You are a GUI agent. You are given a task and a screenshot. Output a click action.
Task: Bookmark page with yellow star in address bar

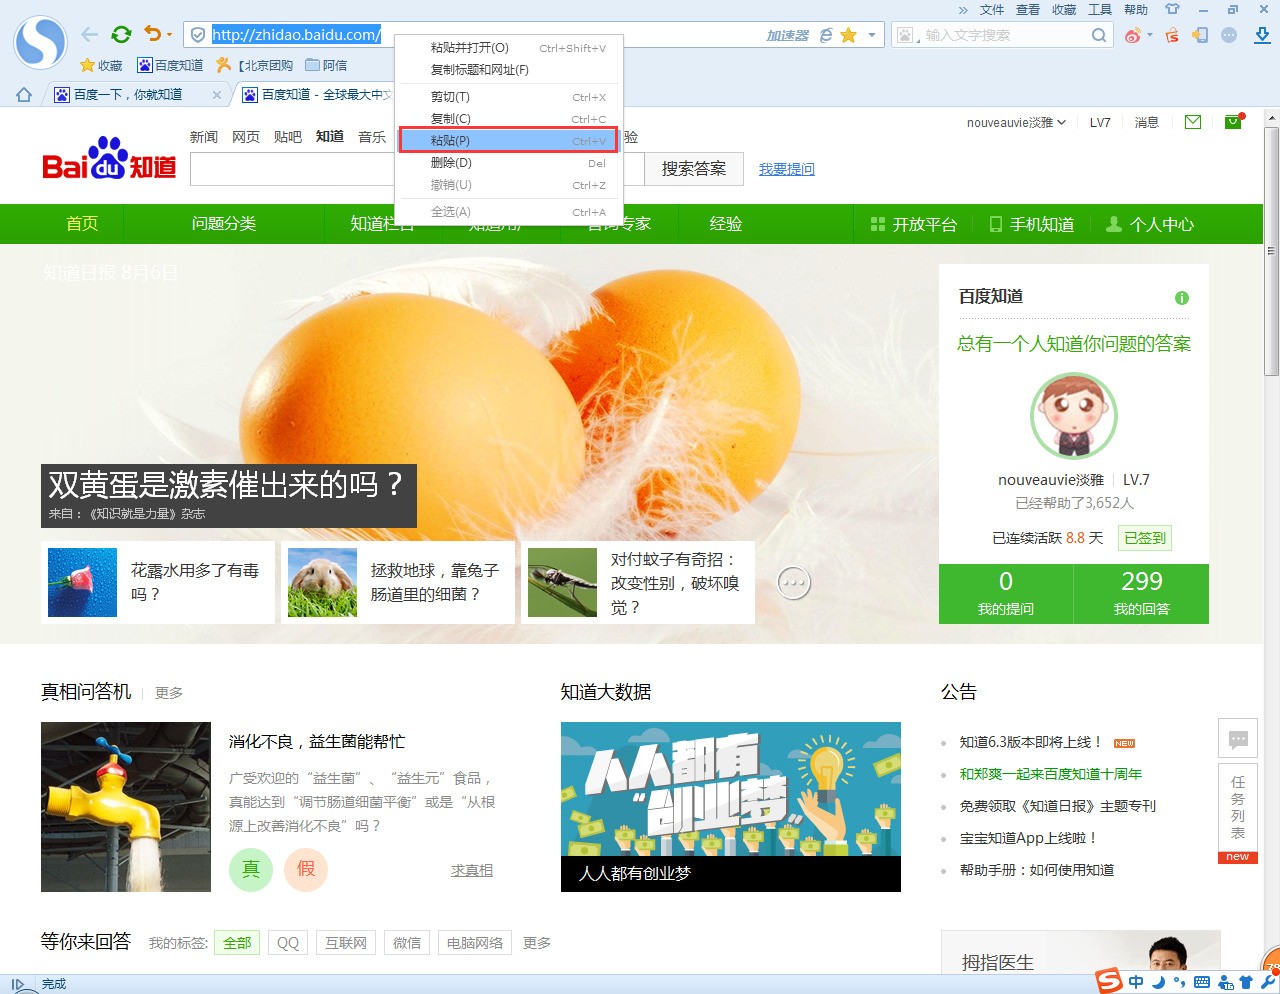(849, 35)
